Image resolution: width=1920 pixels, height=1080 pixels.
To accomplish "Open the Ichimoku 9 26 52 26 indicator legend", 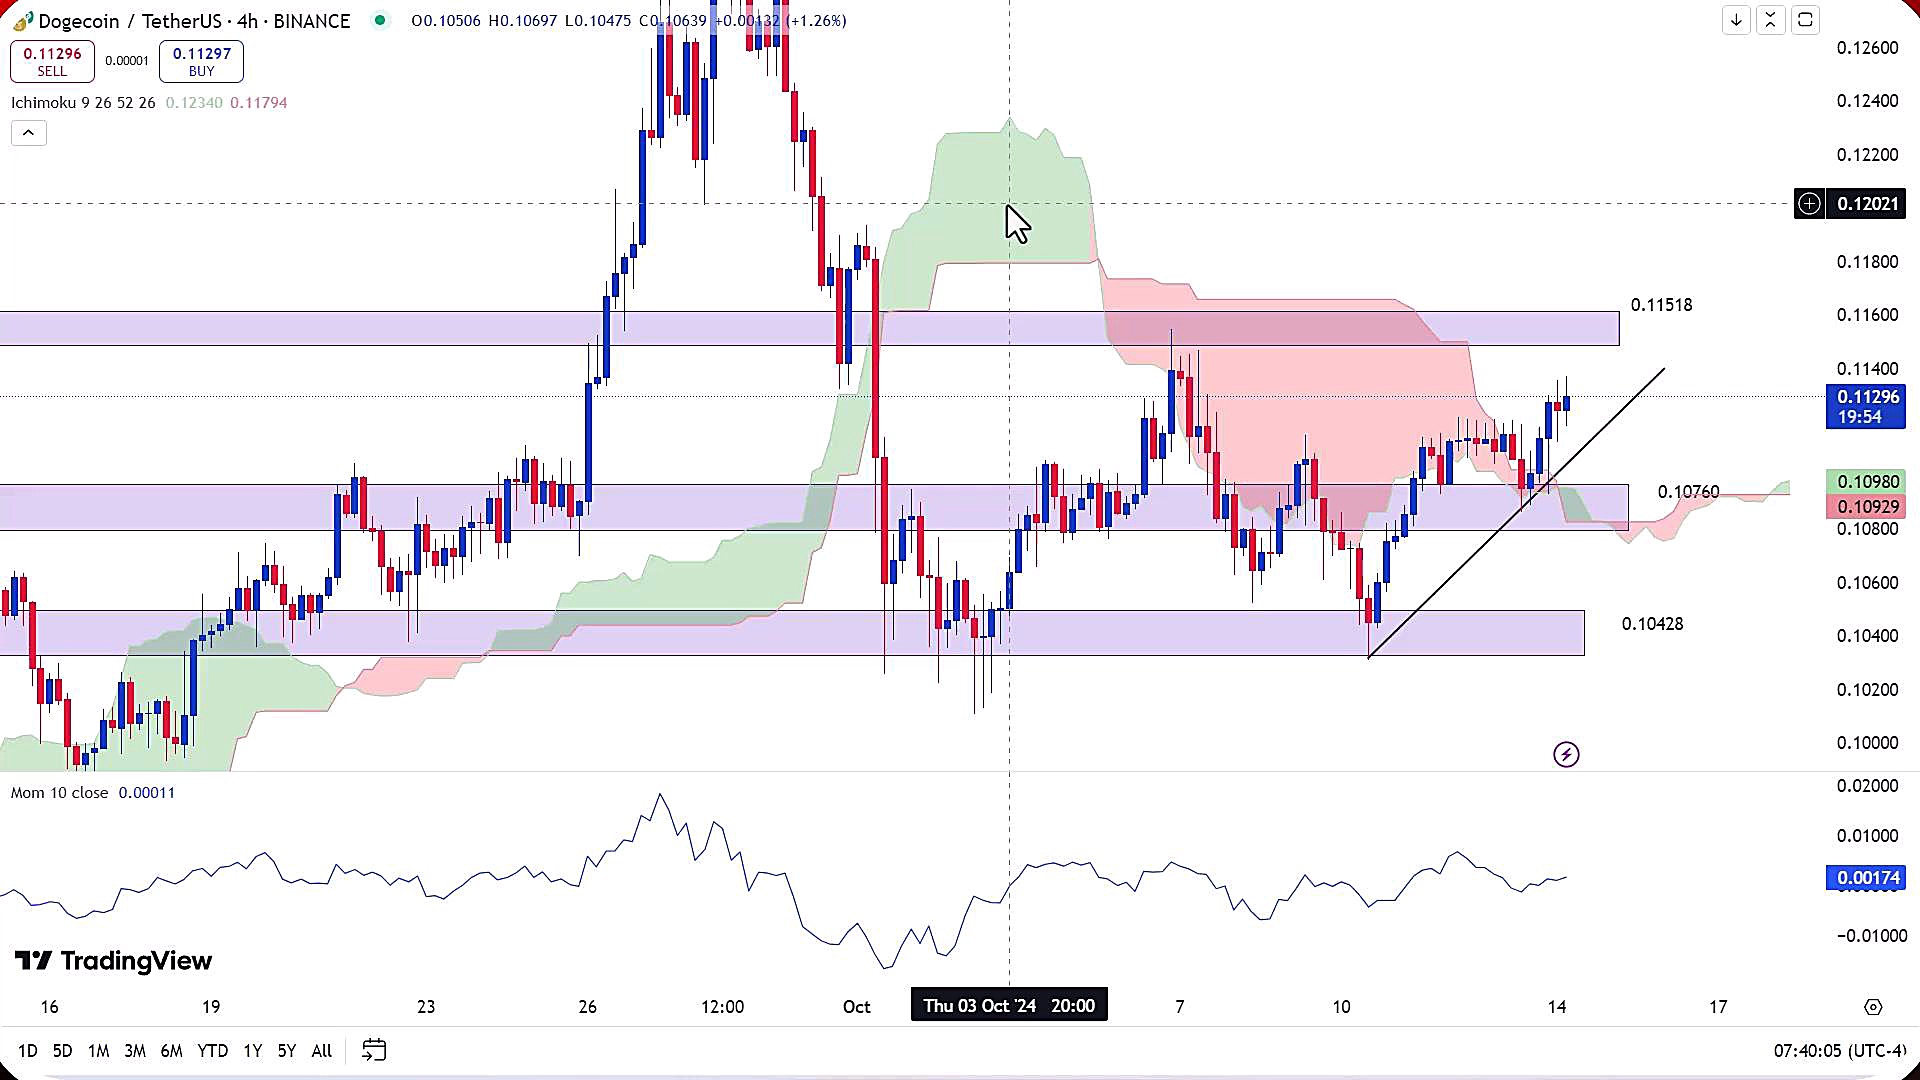I will pos(83,102).
